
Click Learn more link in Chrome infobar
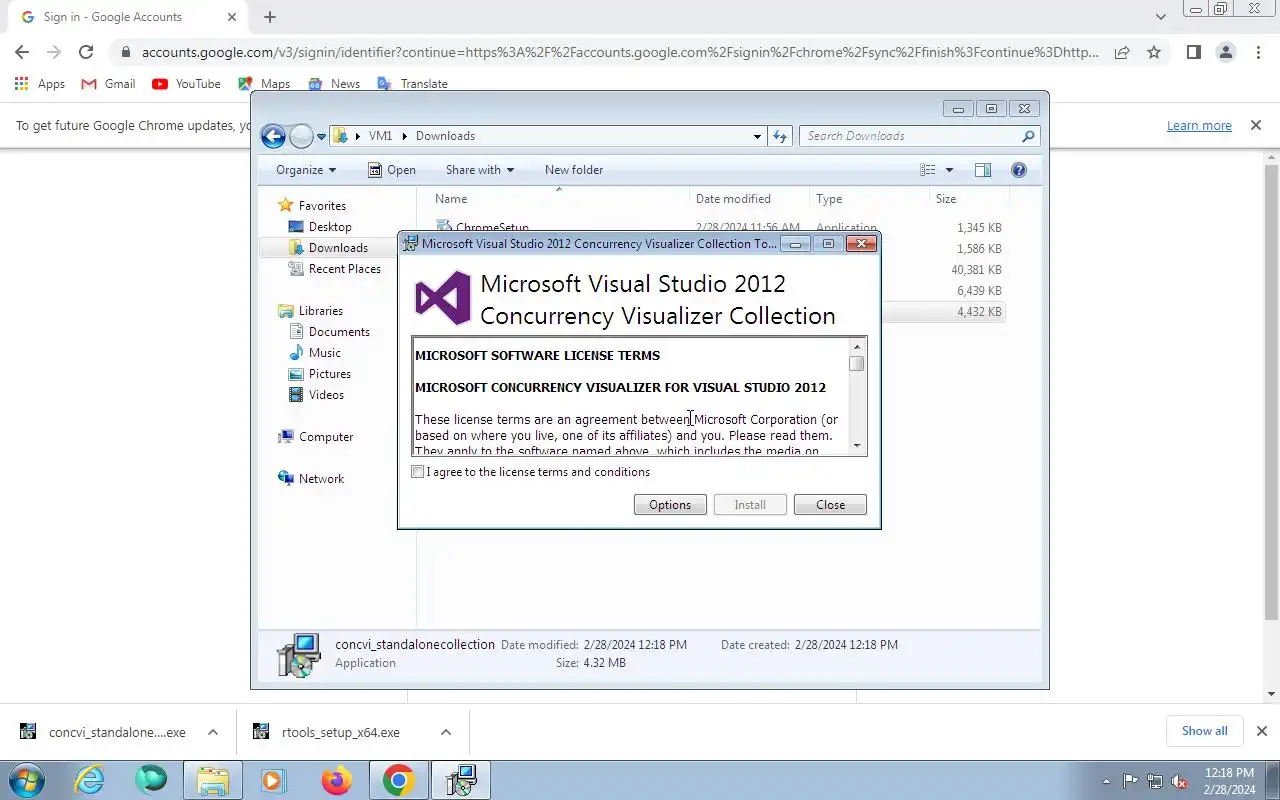tap(1199, 126)
